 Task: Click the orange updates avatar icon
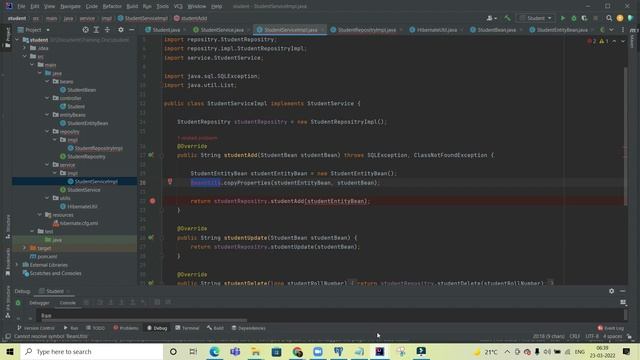point(620,18)
